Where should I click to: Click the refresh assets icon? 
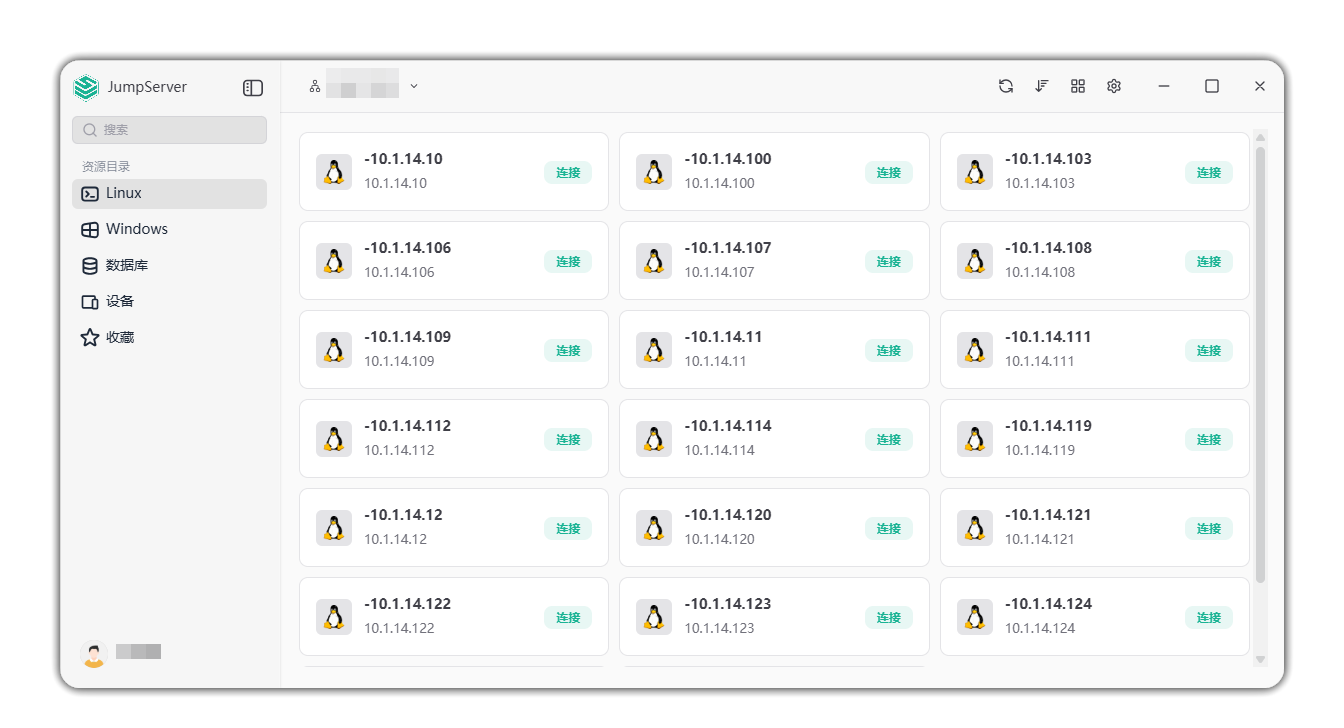(1006, 86)
